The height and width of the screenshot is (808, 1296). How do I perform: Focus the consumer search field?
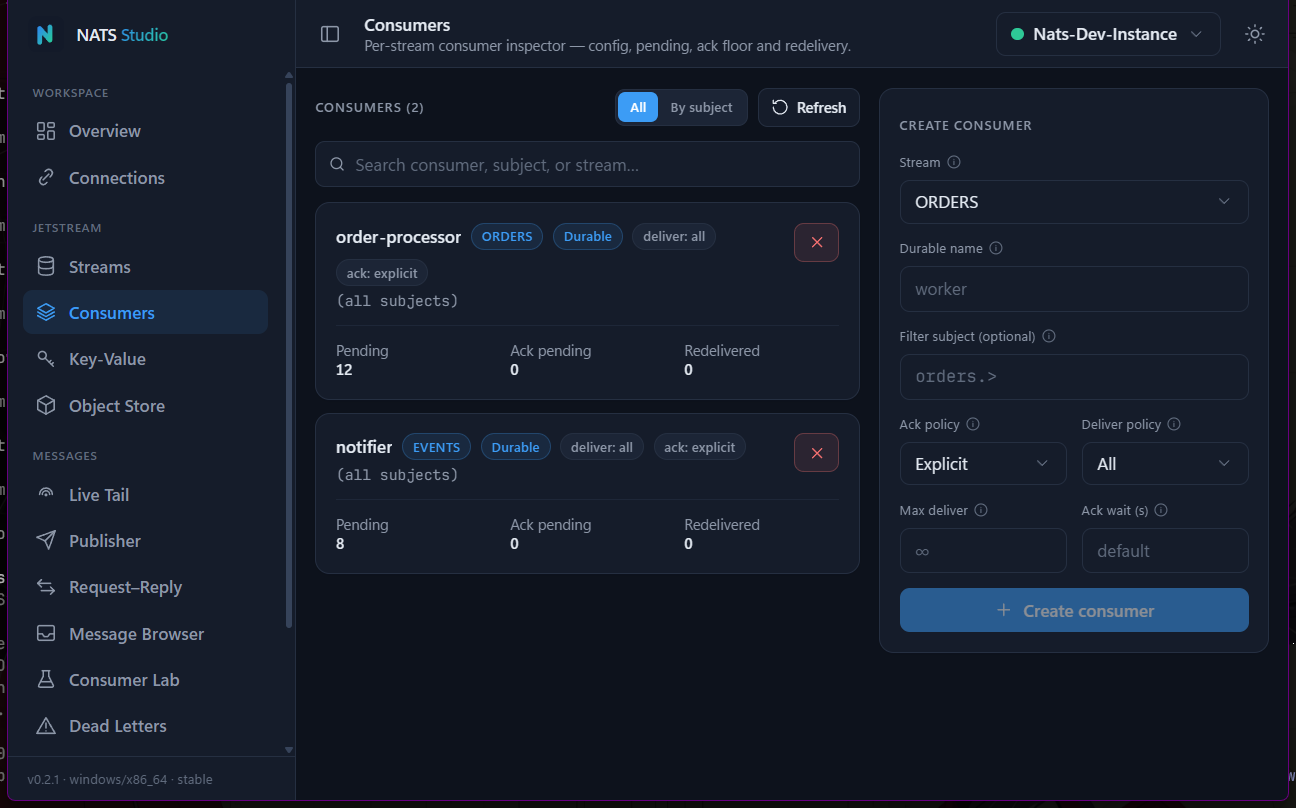[x=587, y=164]
